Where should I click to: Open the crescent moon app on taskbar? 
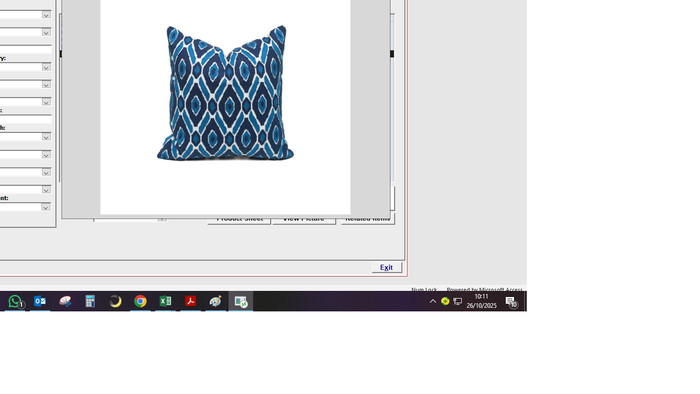(115, 302)
